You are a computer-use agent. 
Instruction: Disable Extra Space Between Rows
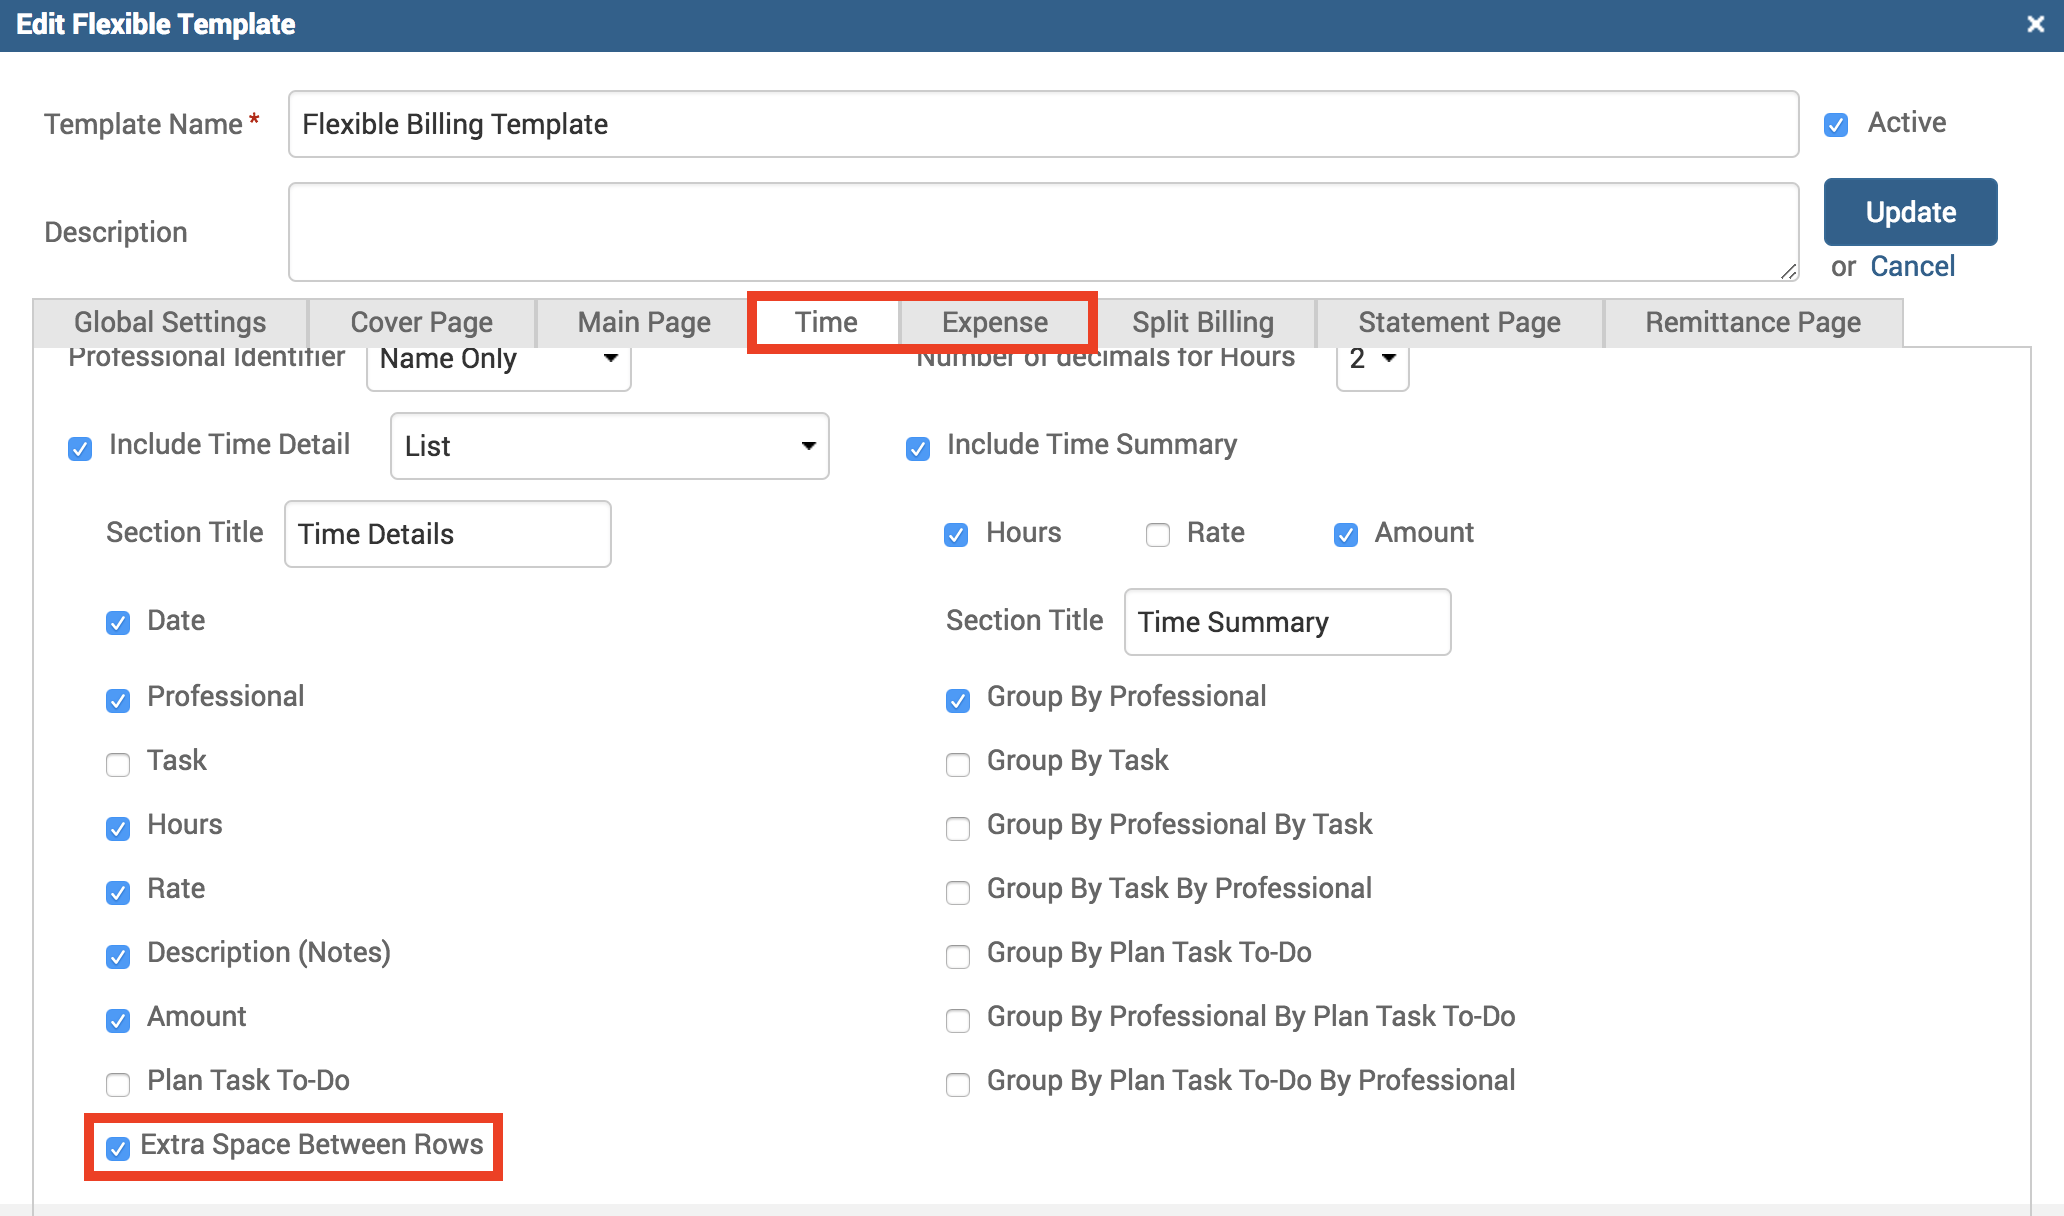click(118, 1148)
